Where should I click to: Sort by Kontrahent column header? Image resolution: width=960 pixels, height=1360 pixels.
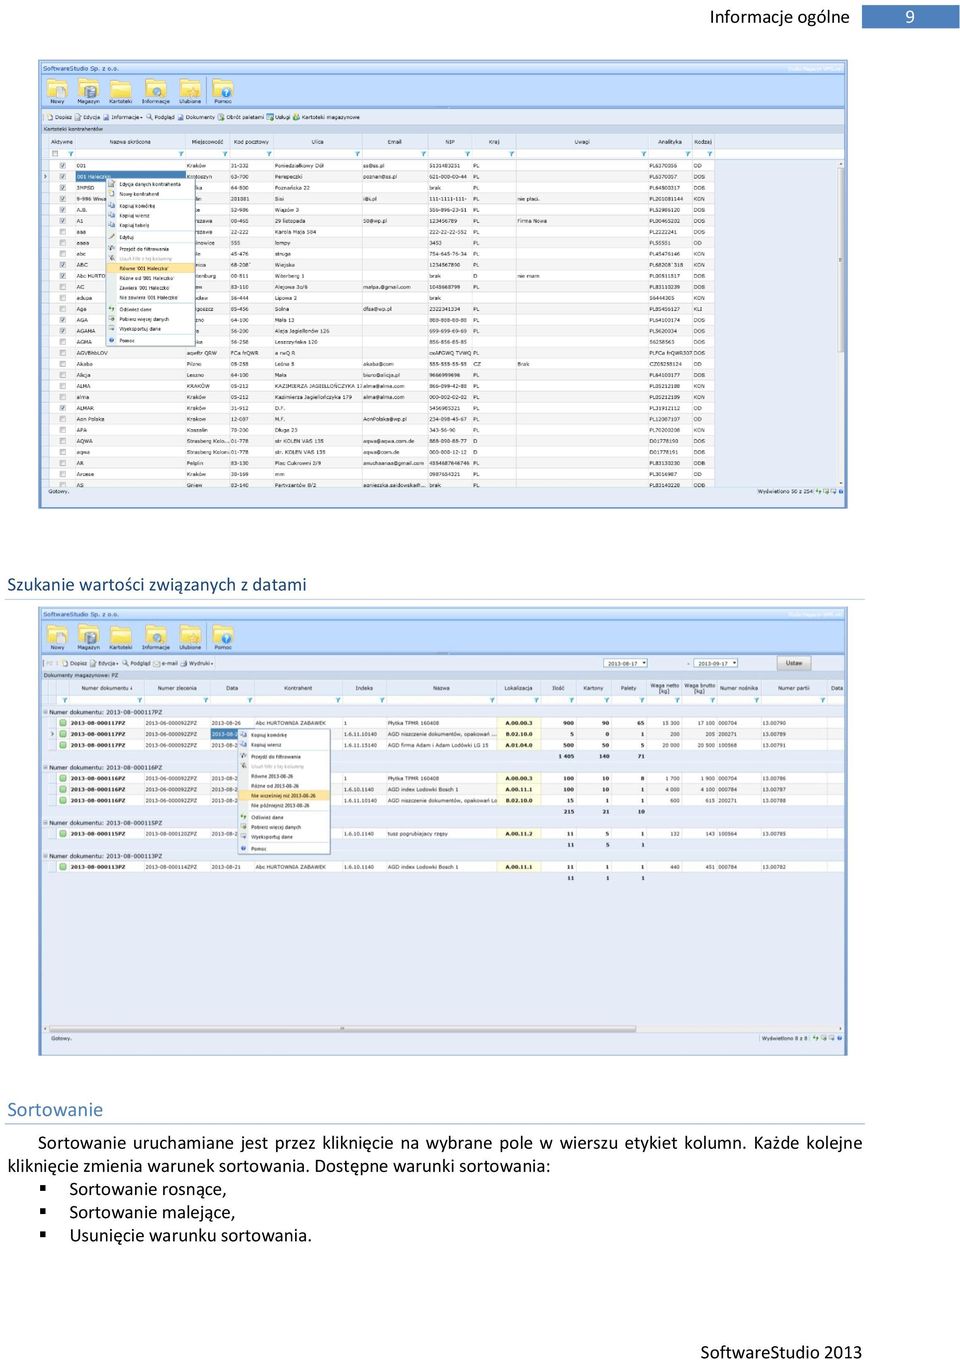pyautogui.click(x=299, y=688)
